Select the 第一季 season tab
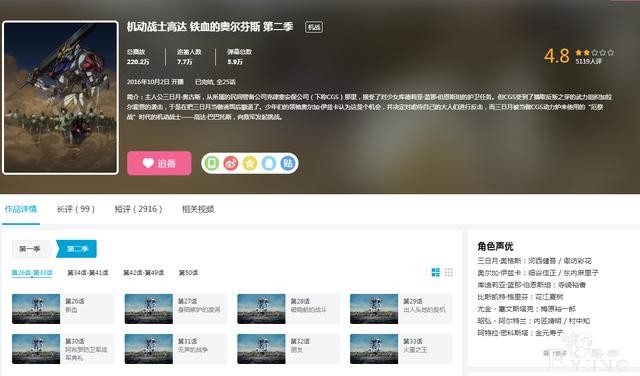 coord(31,249)
